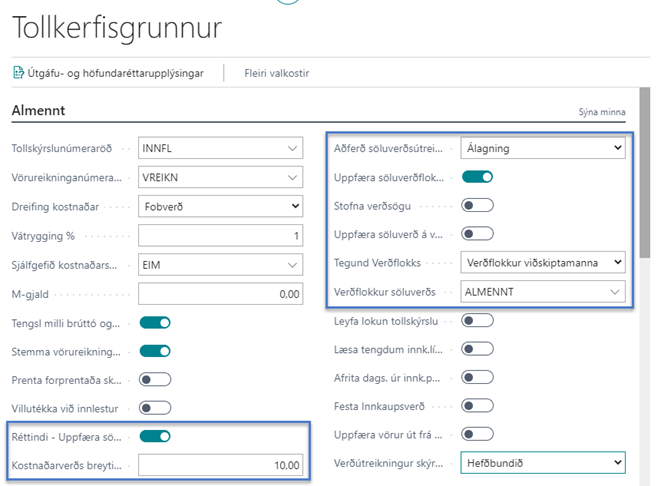Viewport: 661px width, 486px height.
Task: Expand the Tollskýrslunúmeraröð dropdown
Action: [x=292, y=149]
